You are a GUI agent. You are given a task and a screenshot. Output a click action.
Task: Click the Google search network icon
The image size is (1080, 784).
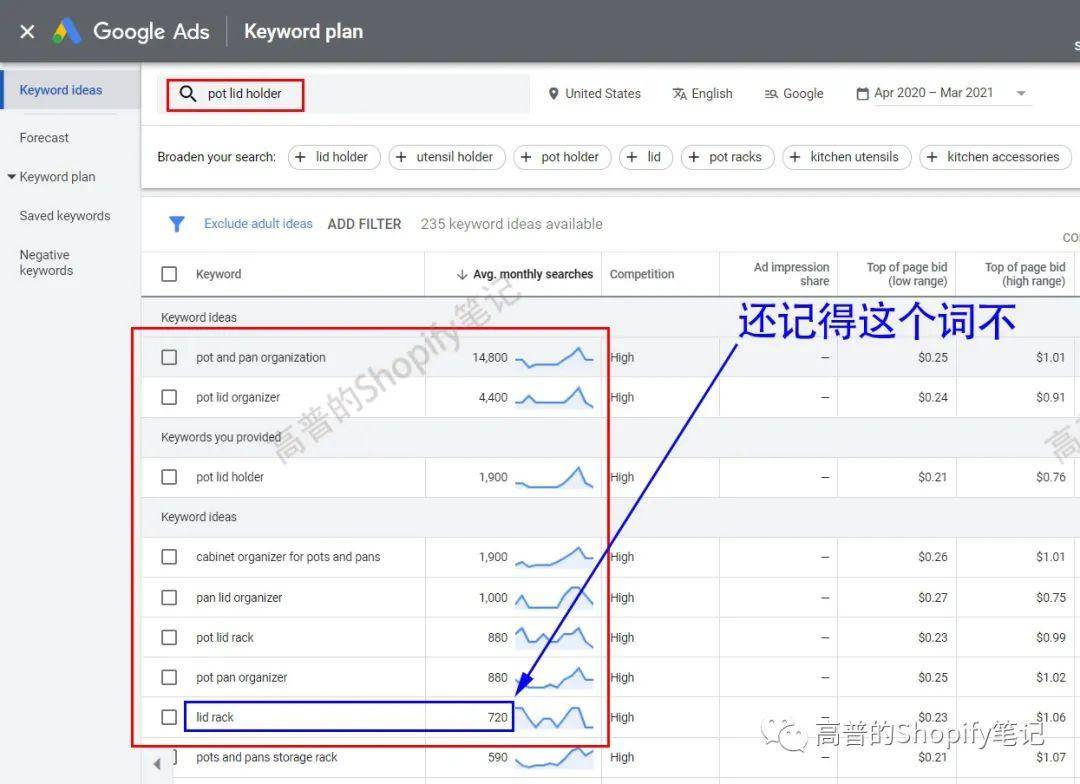(x=771, y=94)
